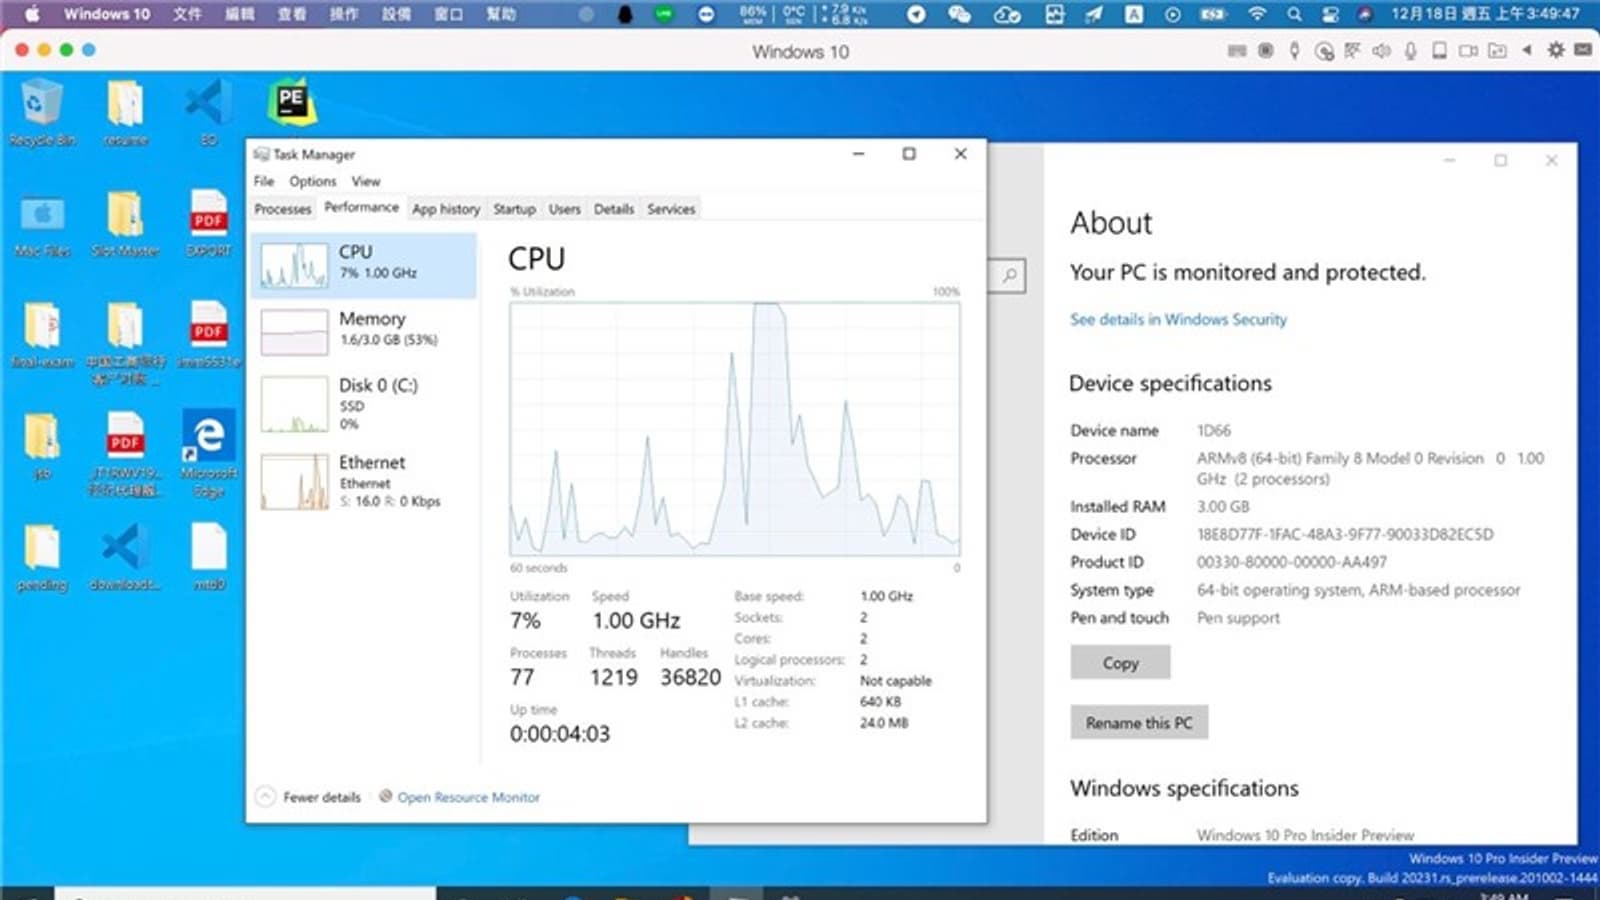Open the job folder on the desktop
The image size is (1600, 900).
click(x=42, y=447)
